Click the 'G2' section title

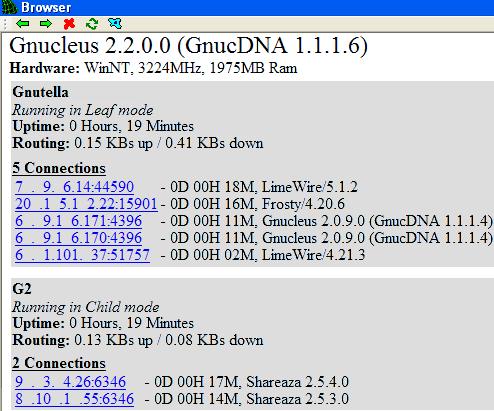click(22, 289)
